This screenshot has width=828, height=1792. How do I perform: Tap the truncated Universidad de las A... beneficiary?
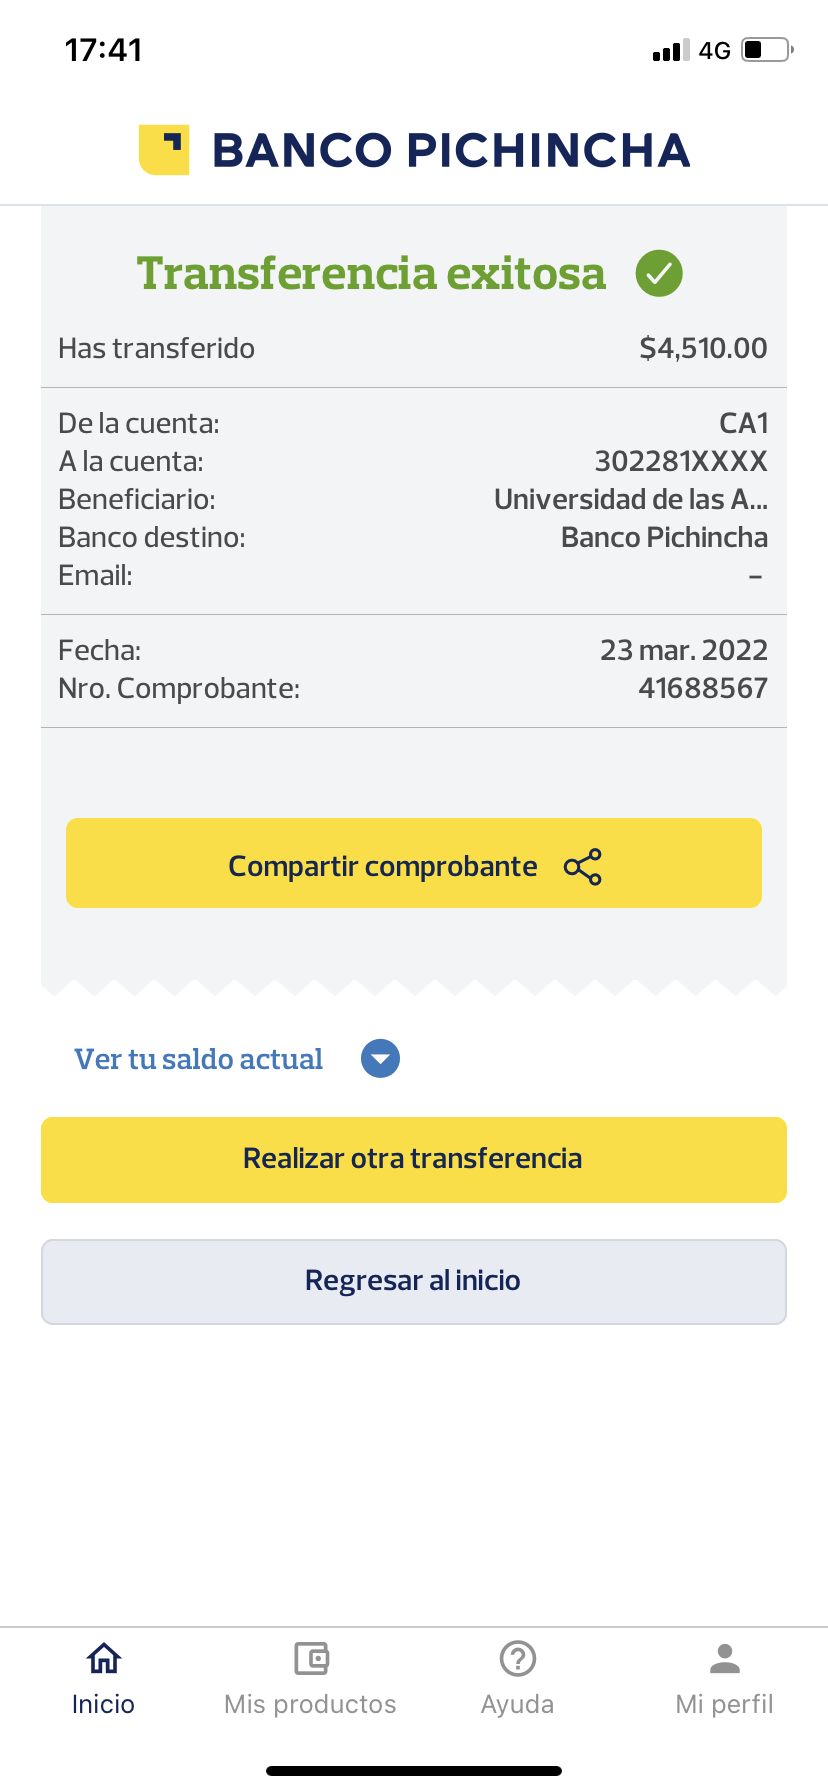(631, 499)
